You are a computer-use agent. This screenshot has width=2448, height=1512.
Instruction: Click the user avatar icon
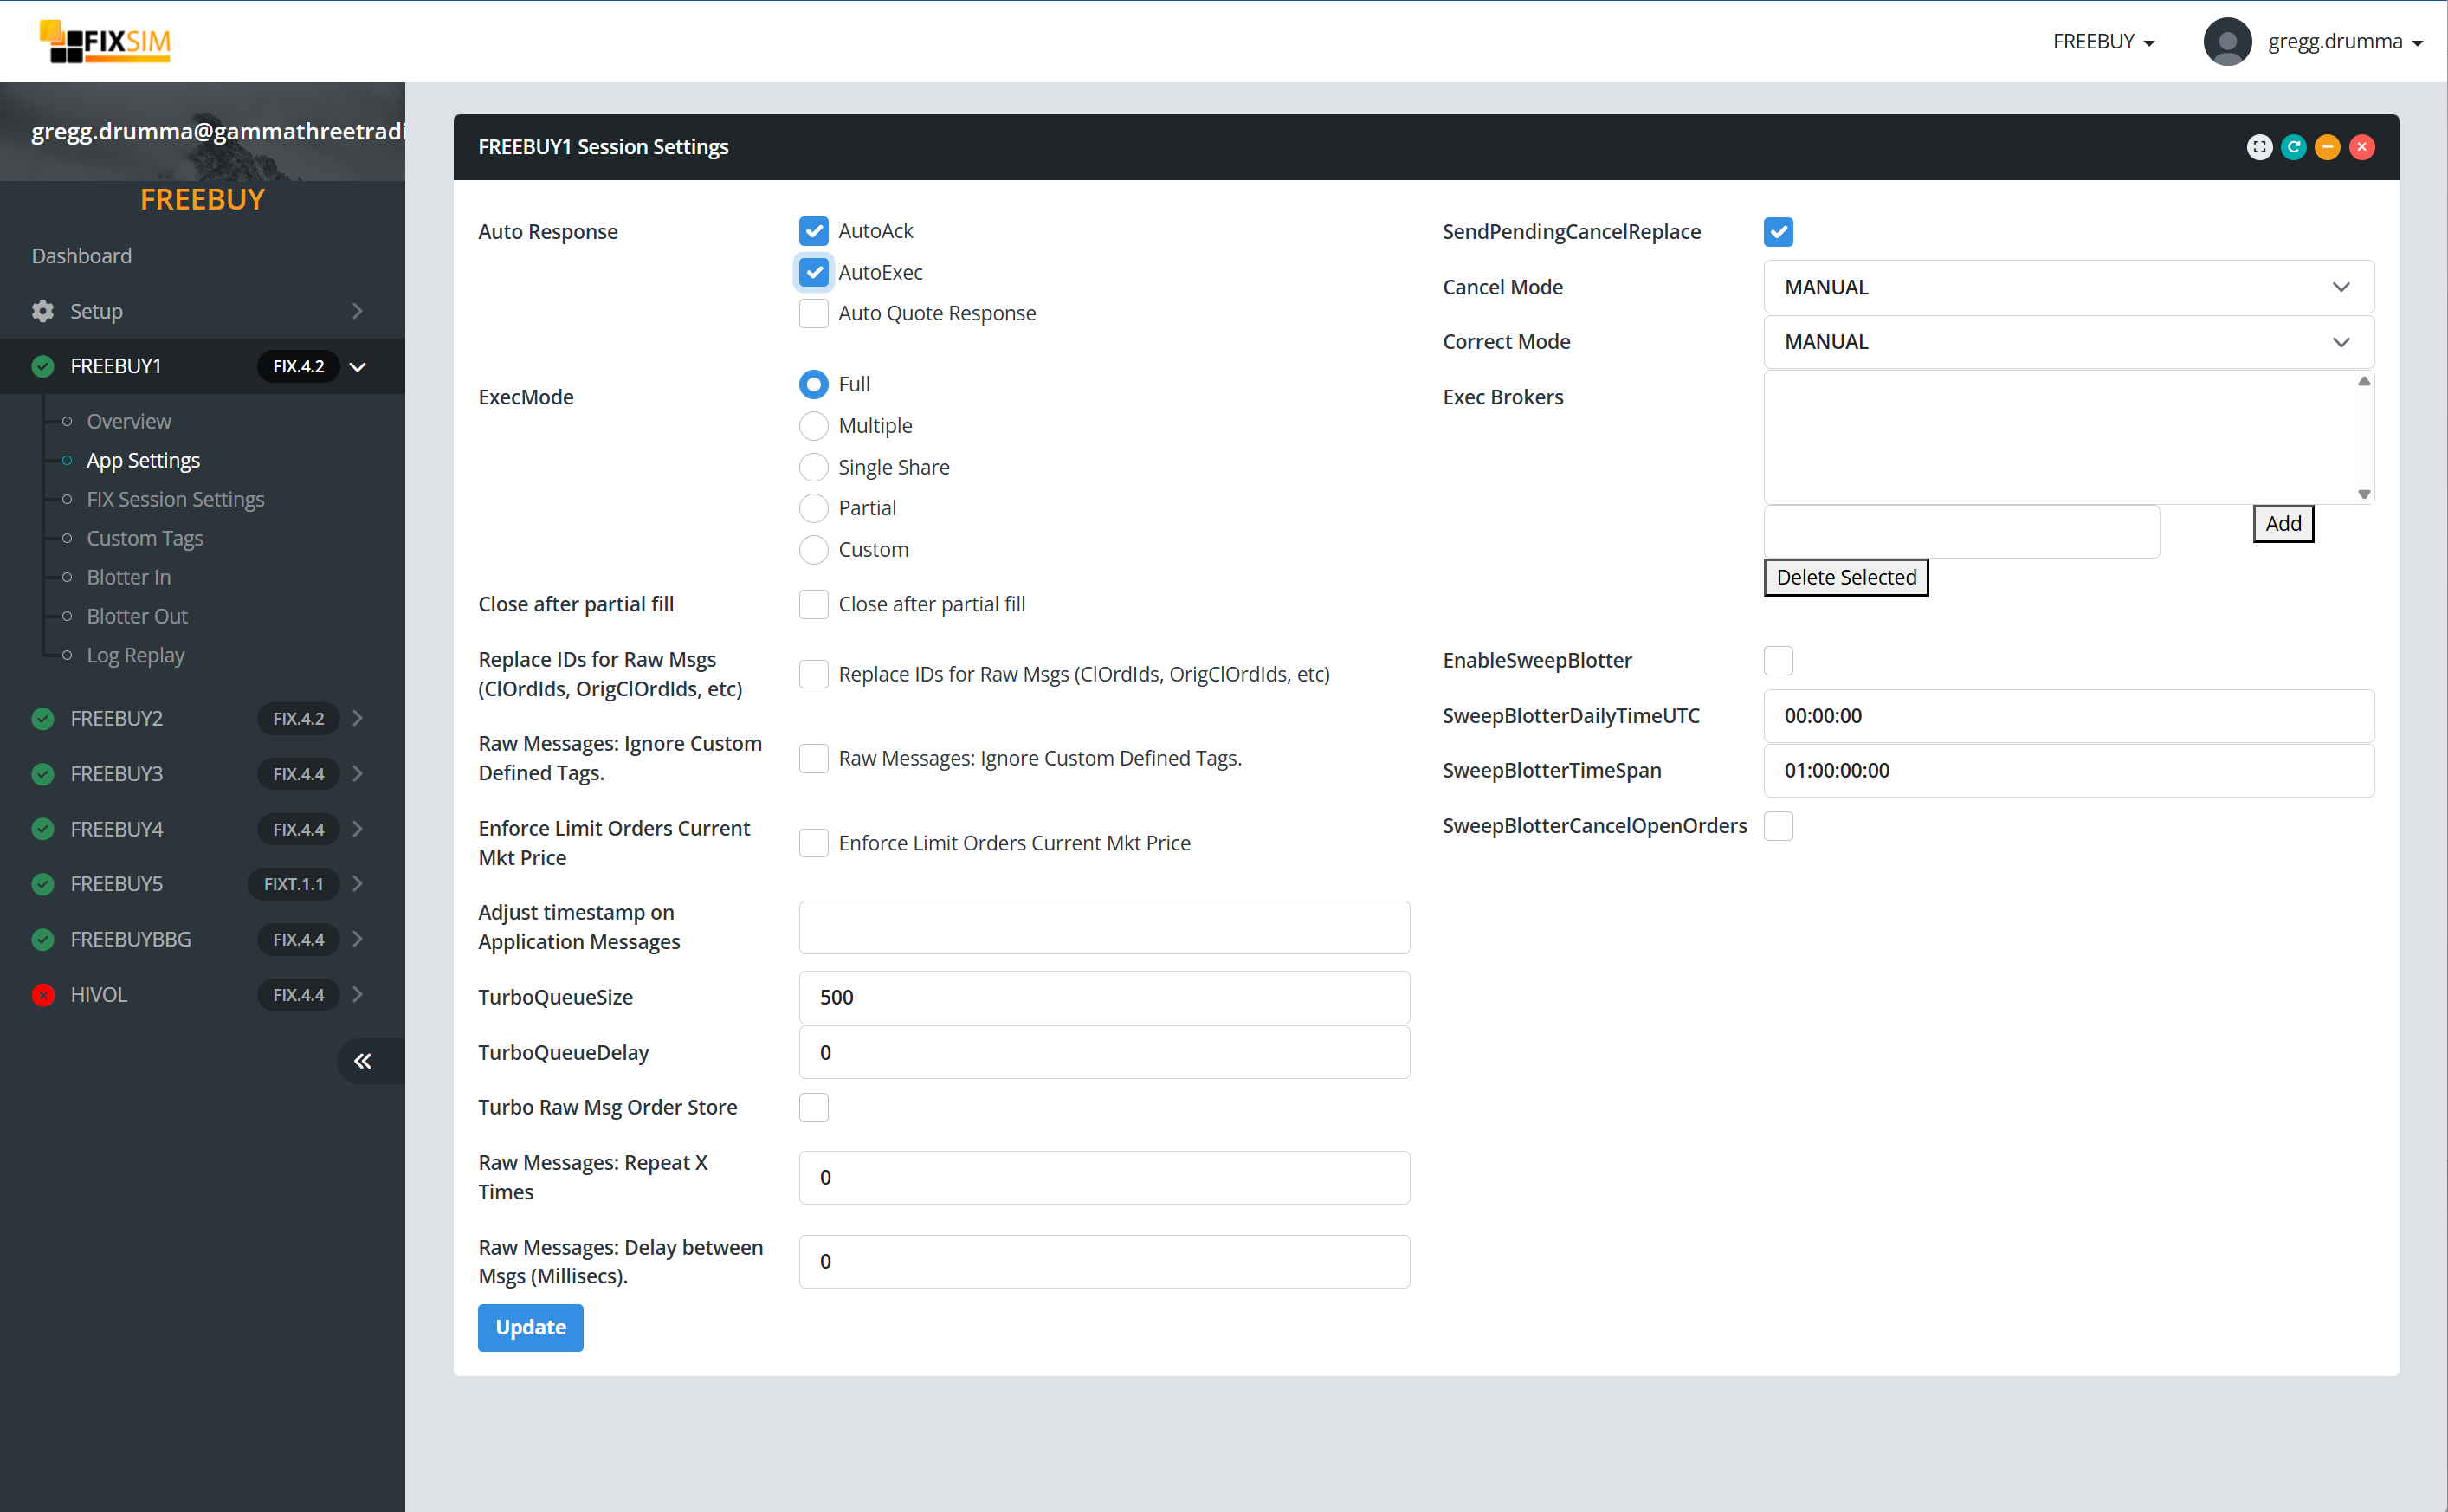pyautogui.click(x=2226, y=41)
